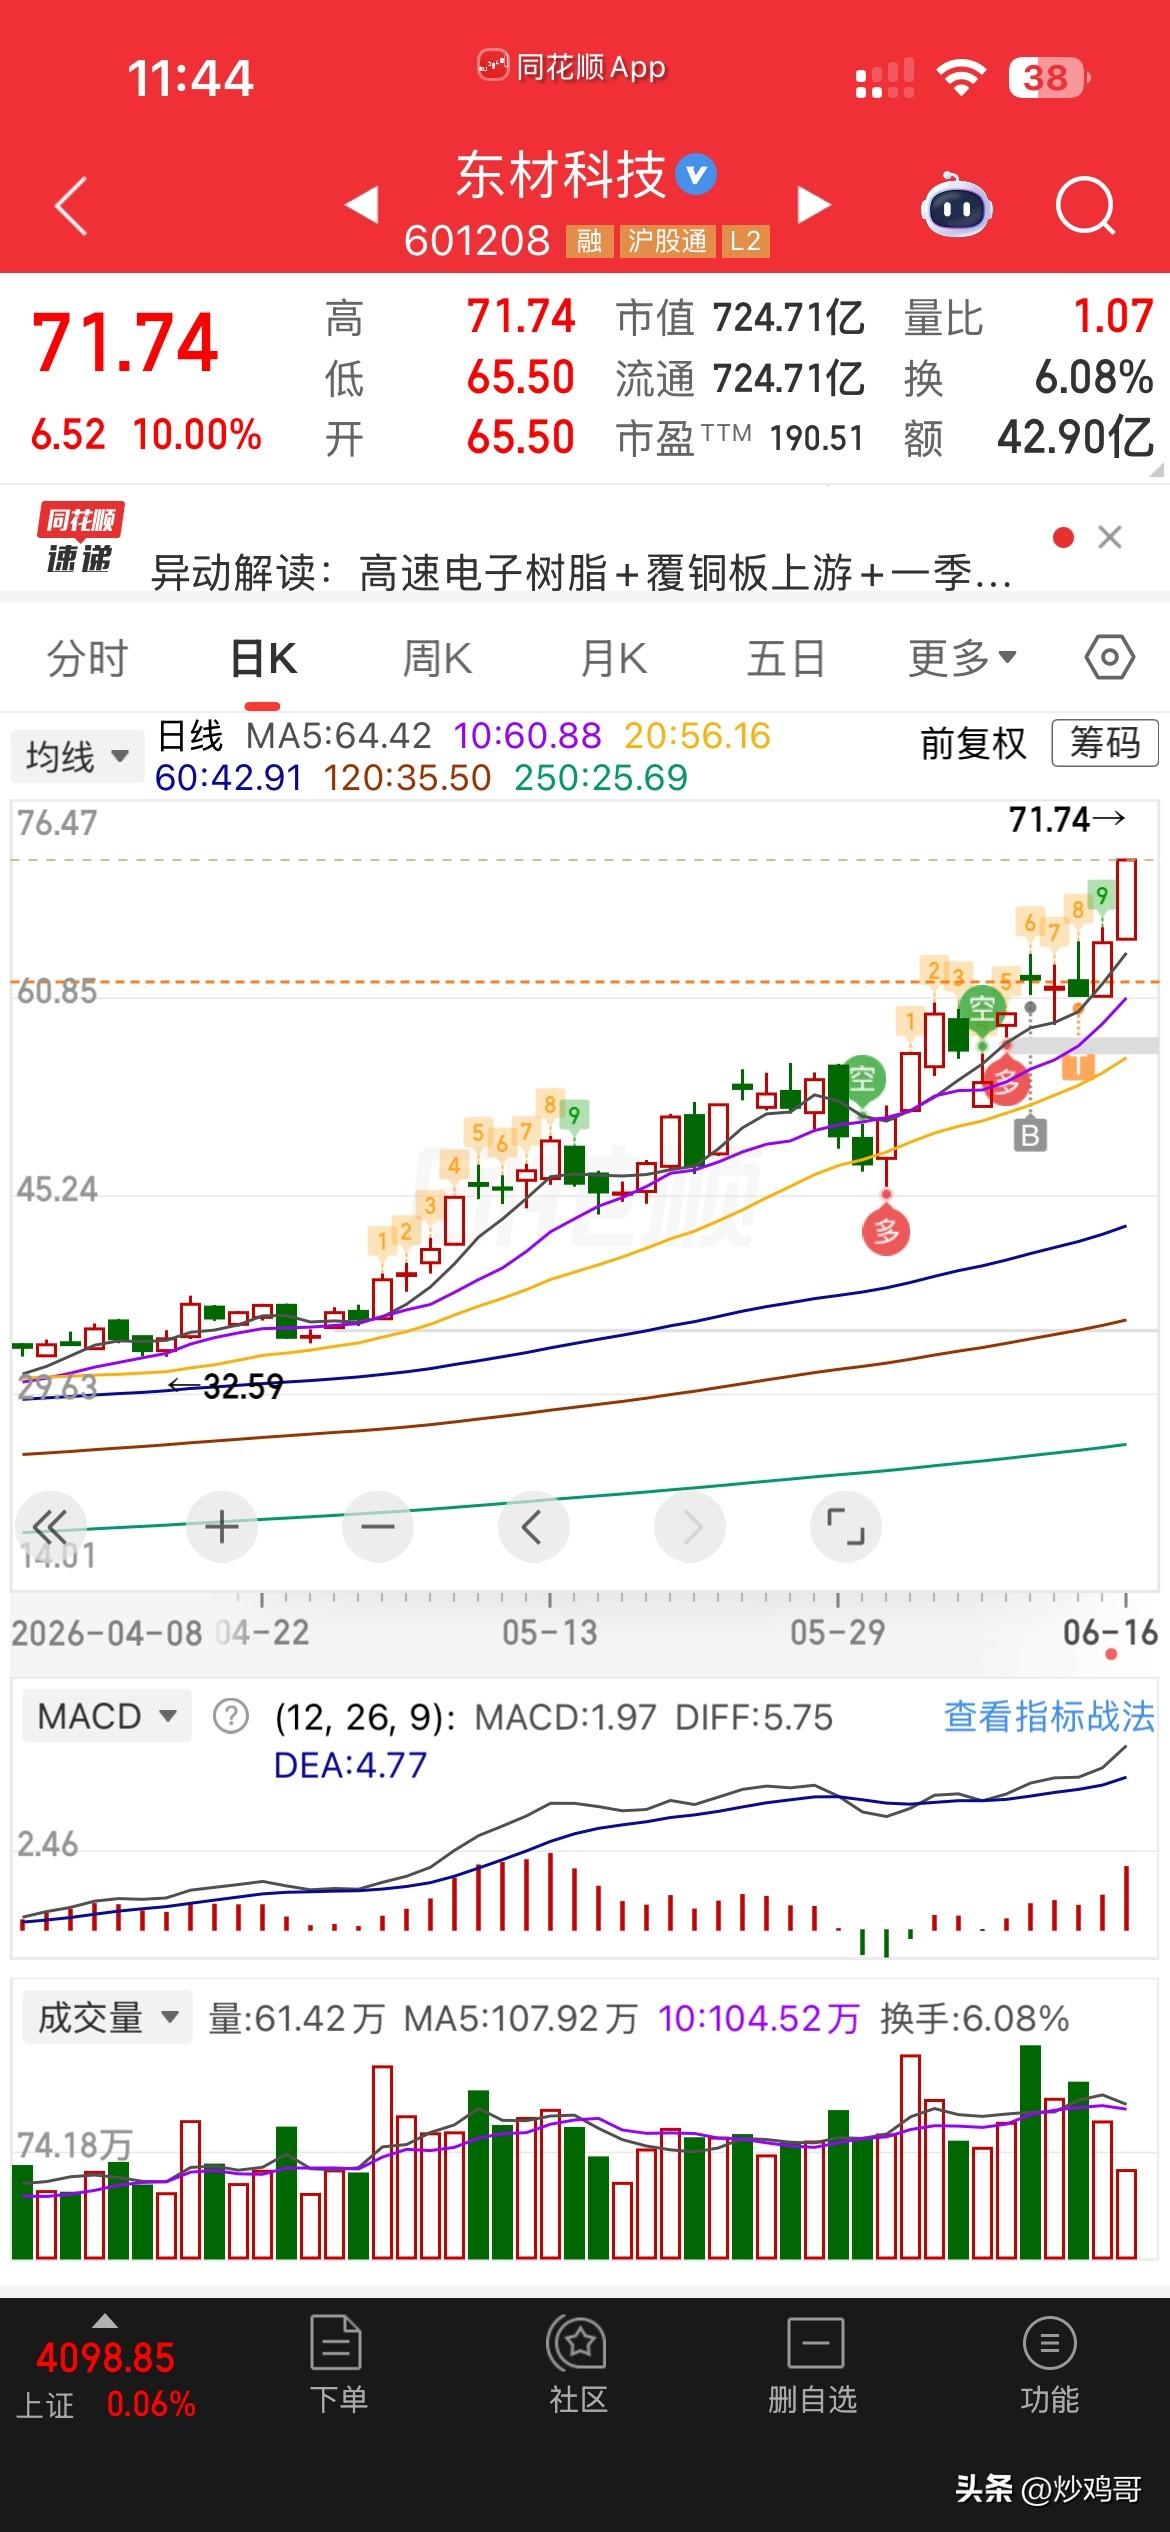The height and width of the screenshot is (2532, 1170).
Task: Tap the MA5:64.42 legend value
Action: [x=339, y=736]
